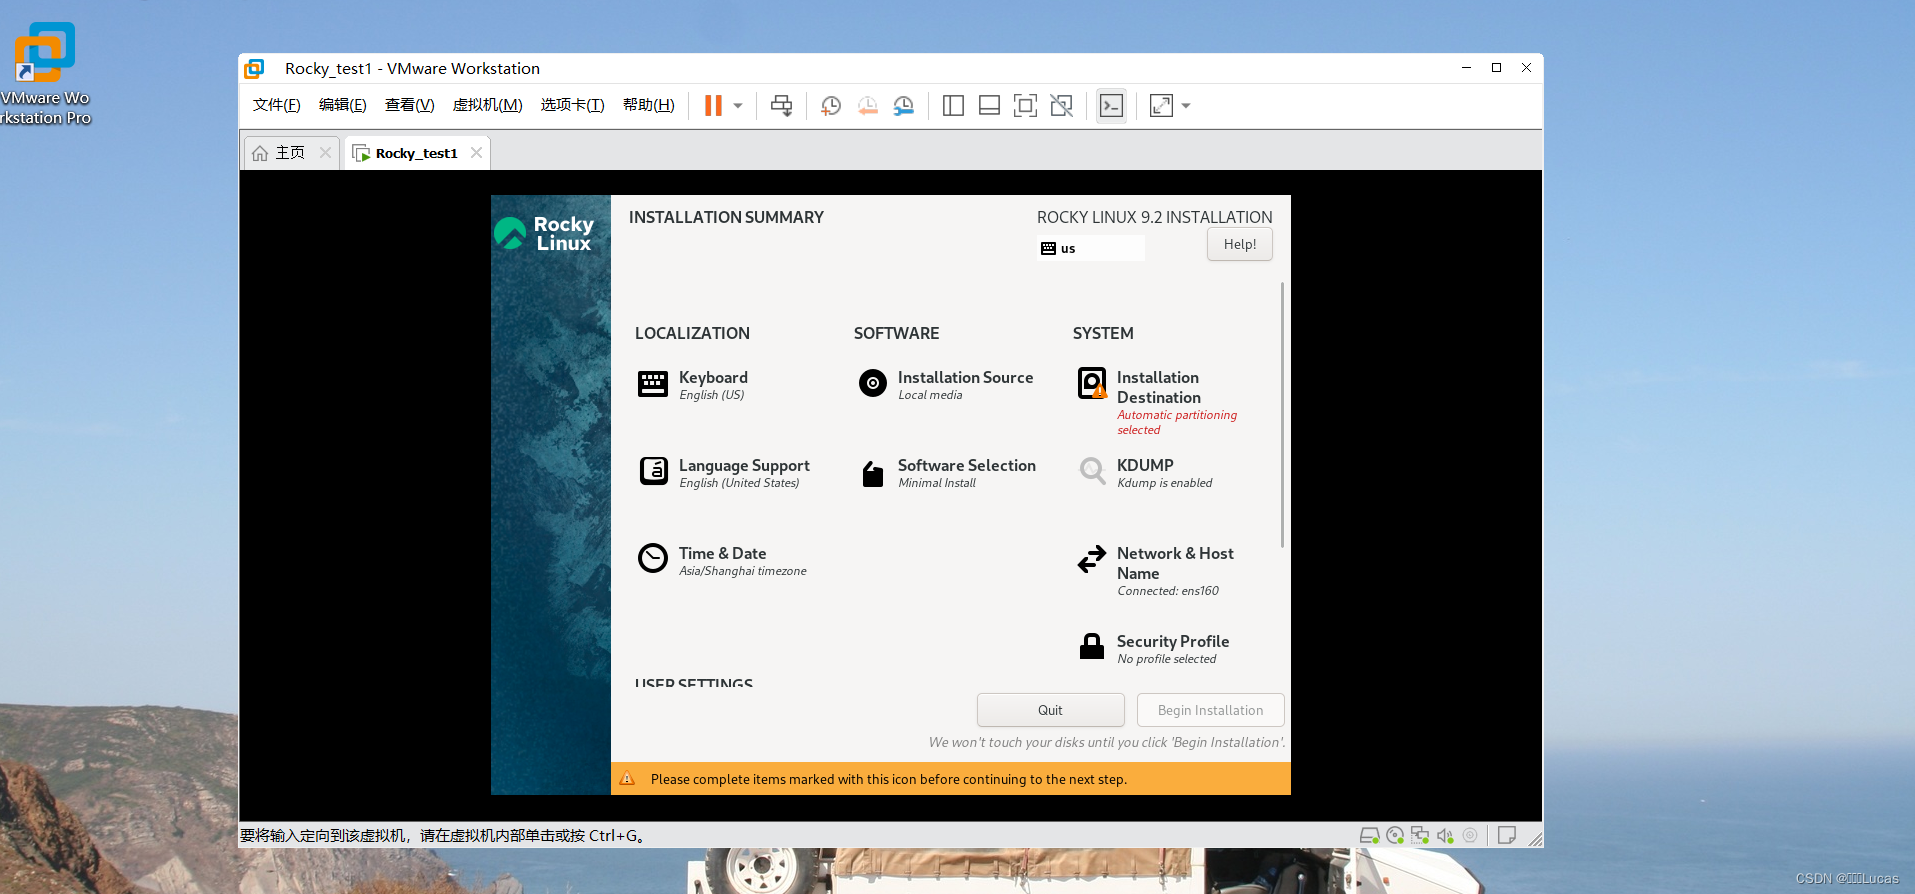
Task: Click the stretch guest display icon
Action: pyautogui.click(x=1161, y=106)
